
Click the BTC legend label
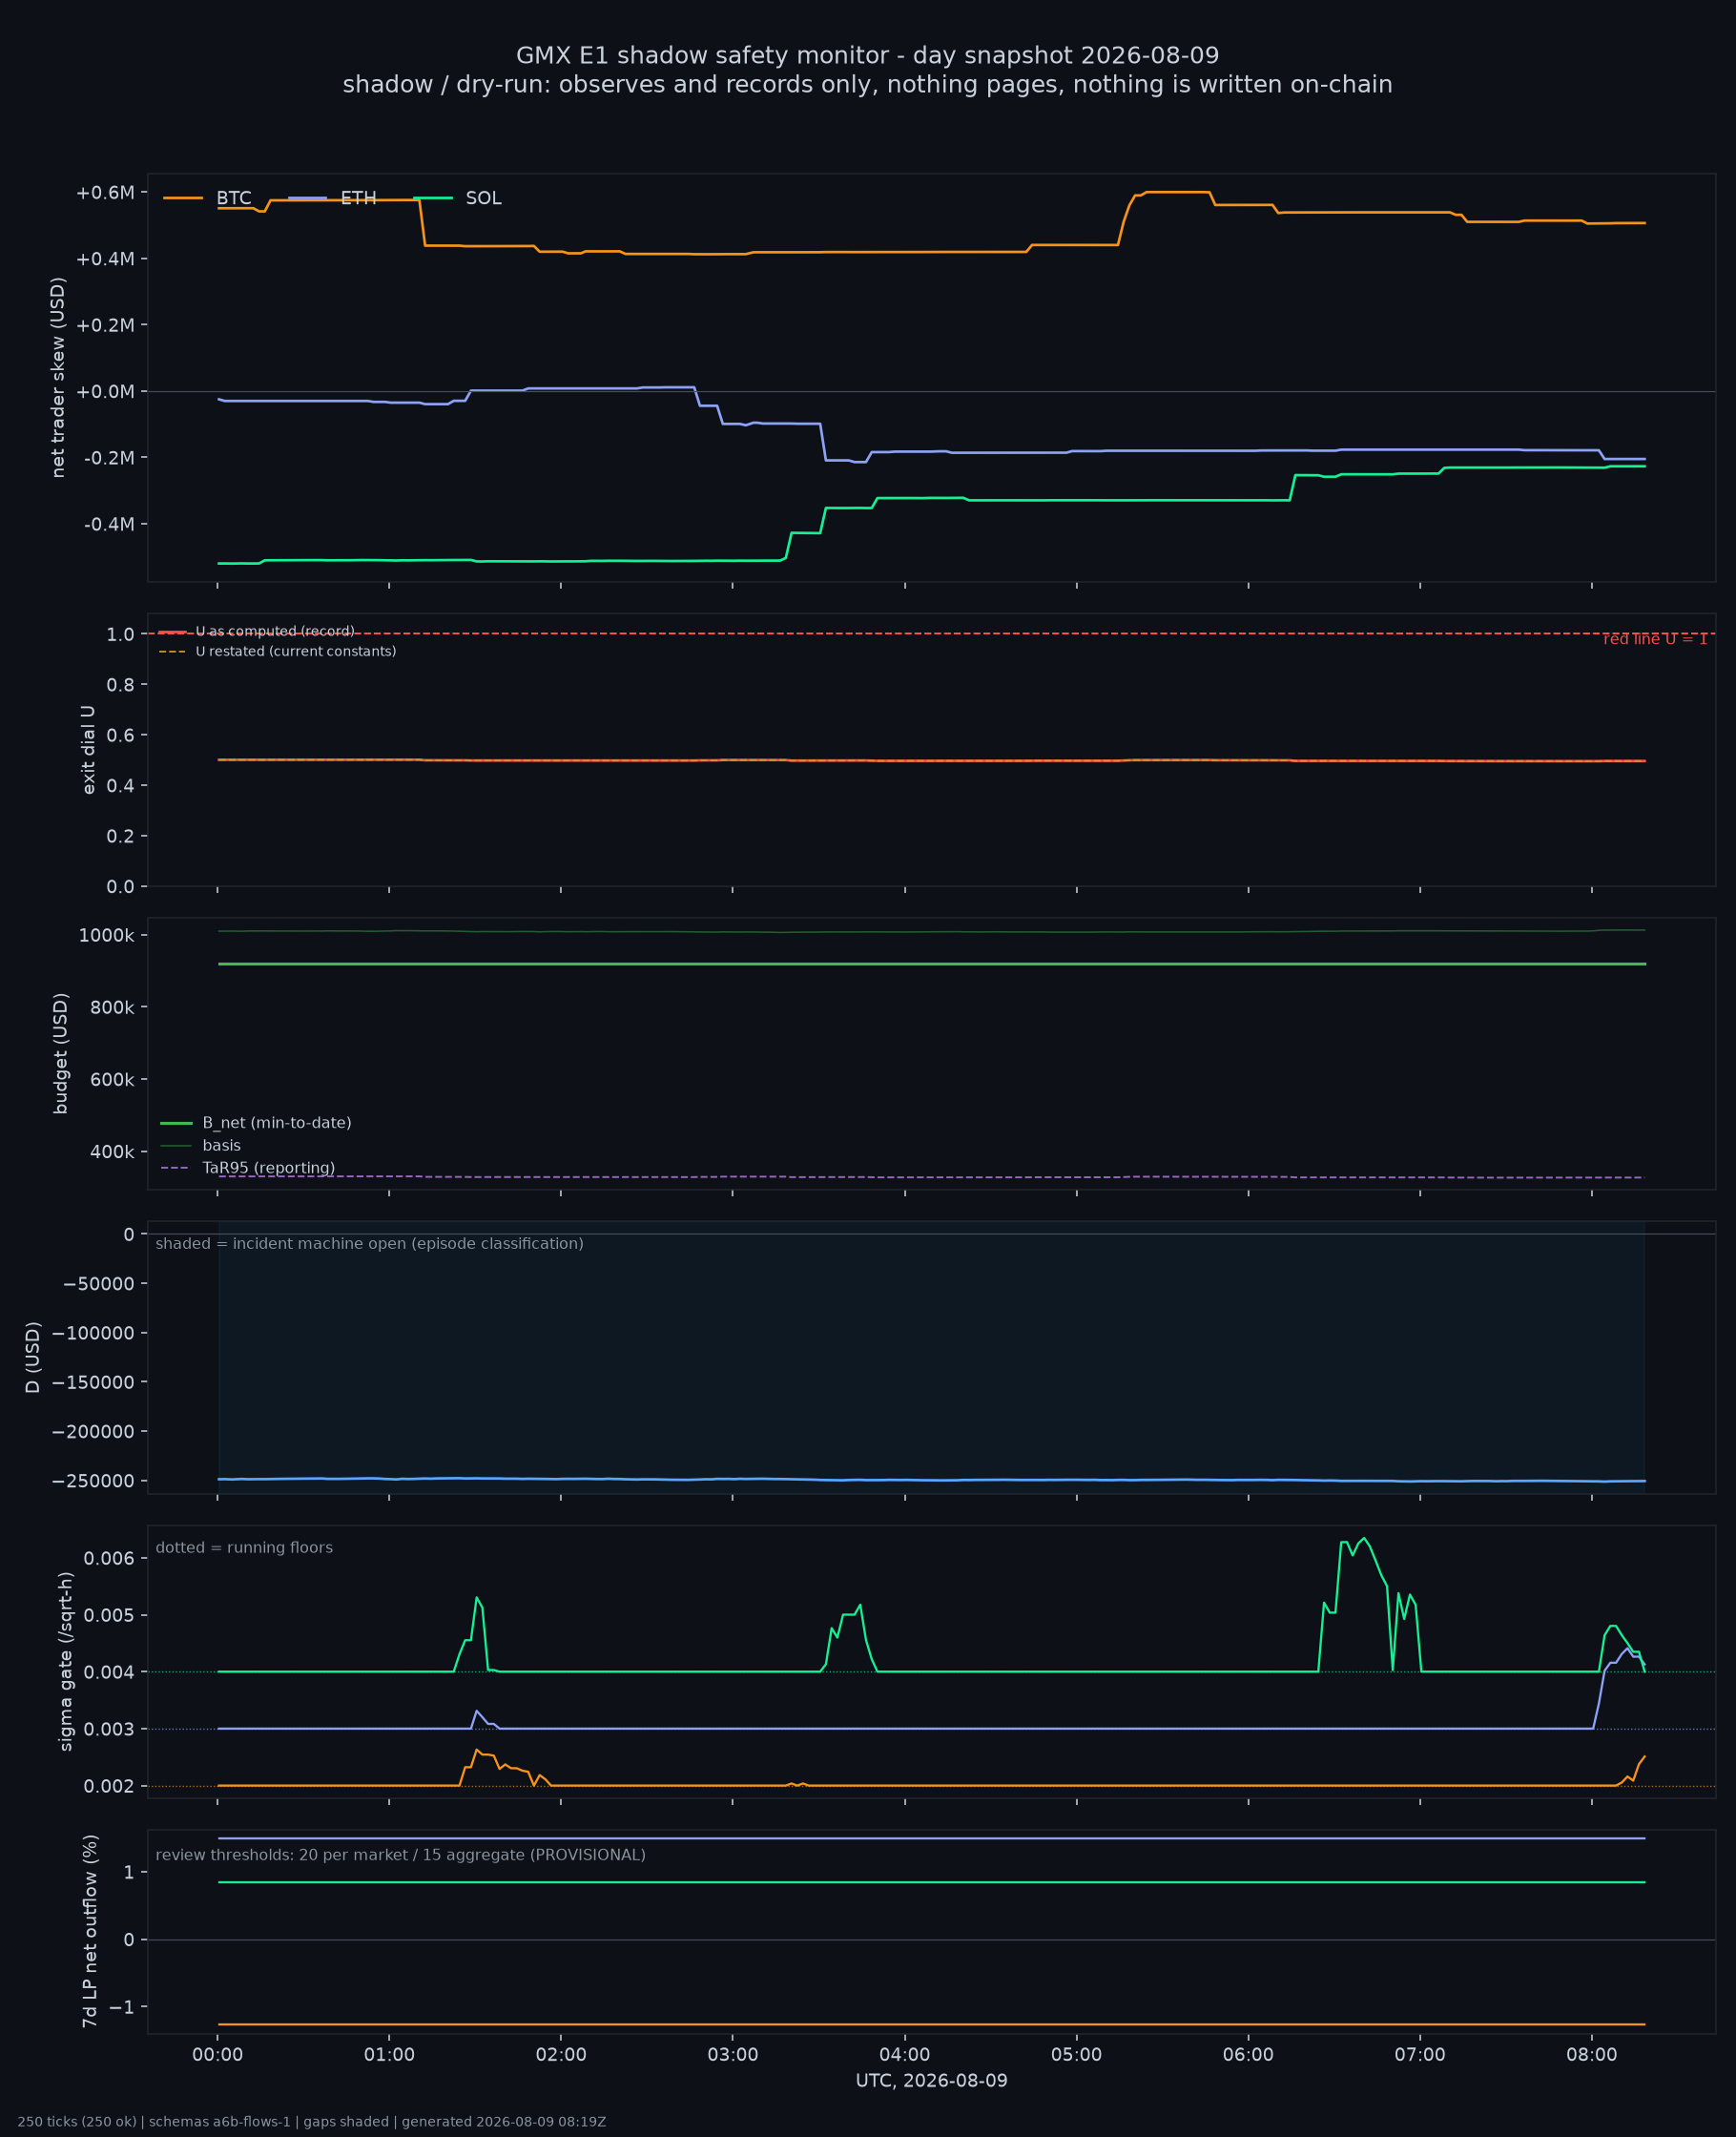(x=234, y=198)
